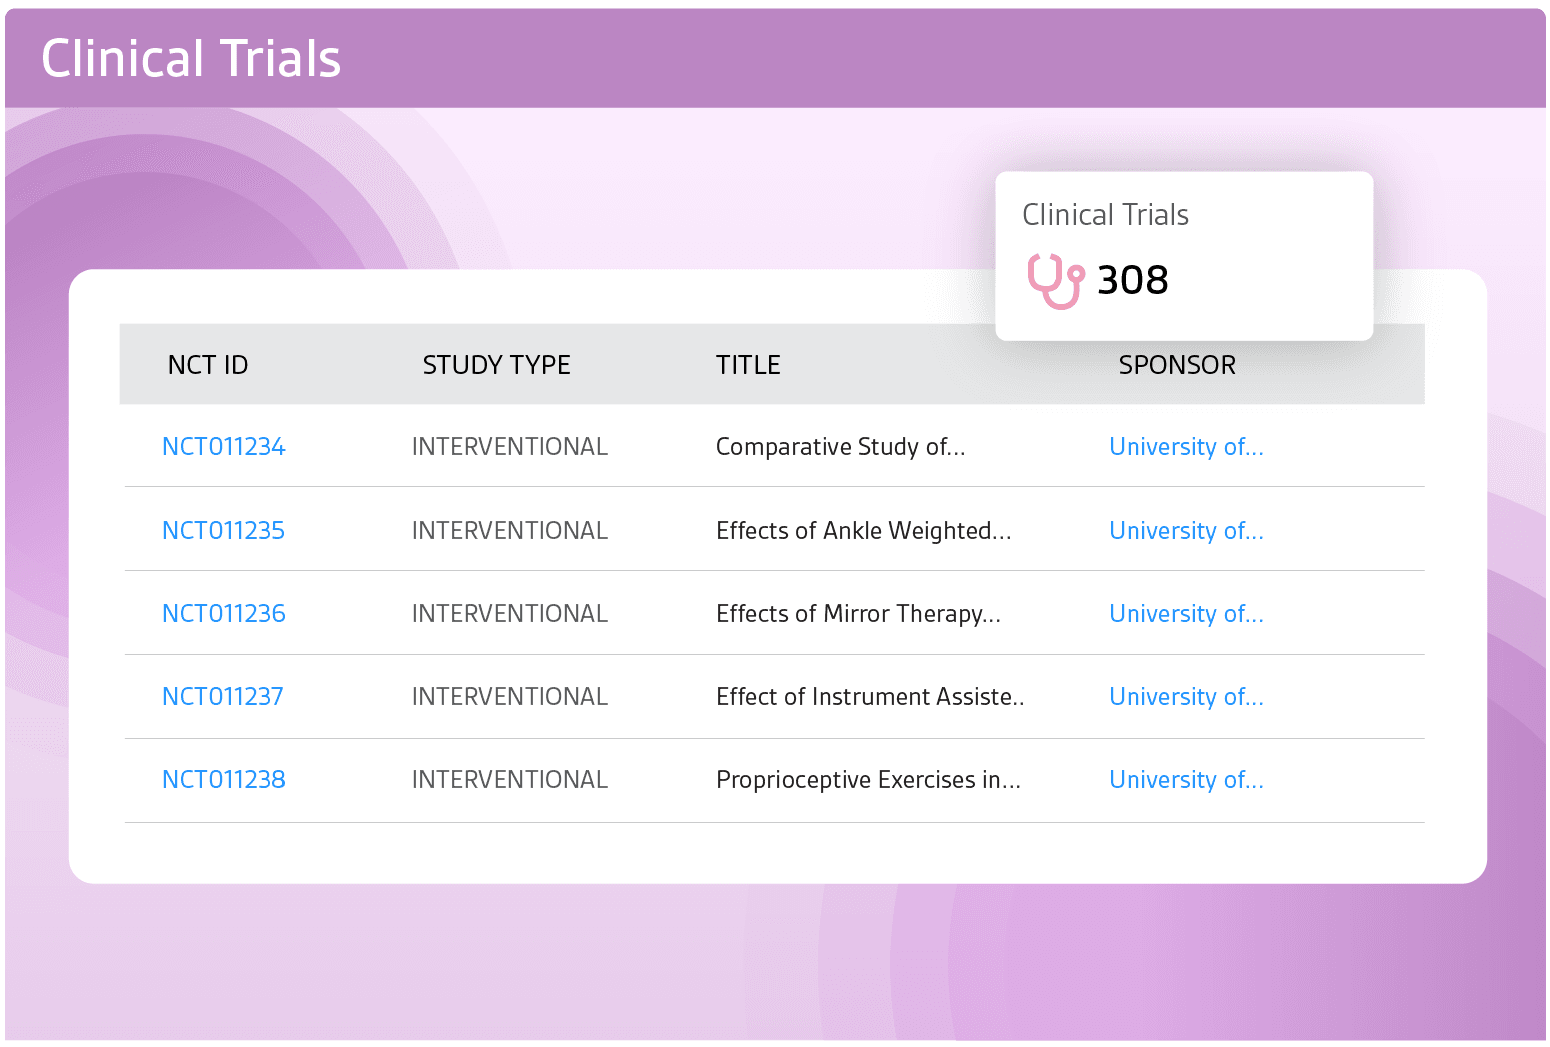Click INTERVENTIONAL in the NCT011238 row
Image resolution: width=1550 pixels, height=1047 pixels.
point(510,780)
